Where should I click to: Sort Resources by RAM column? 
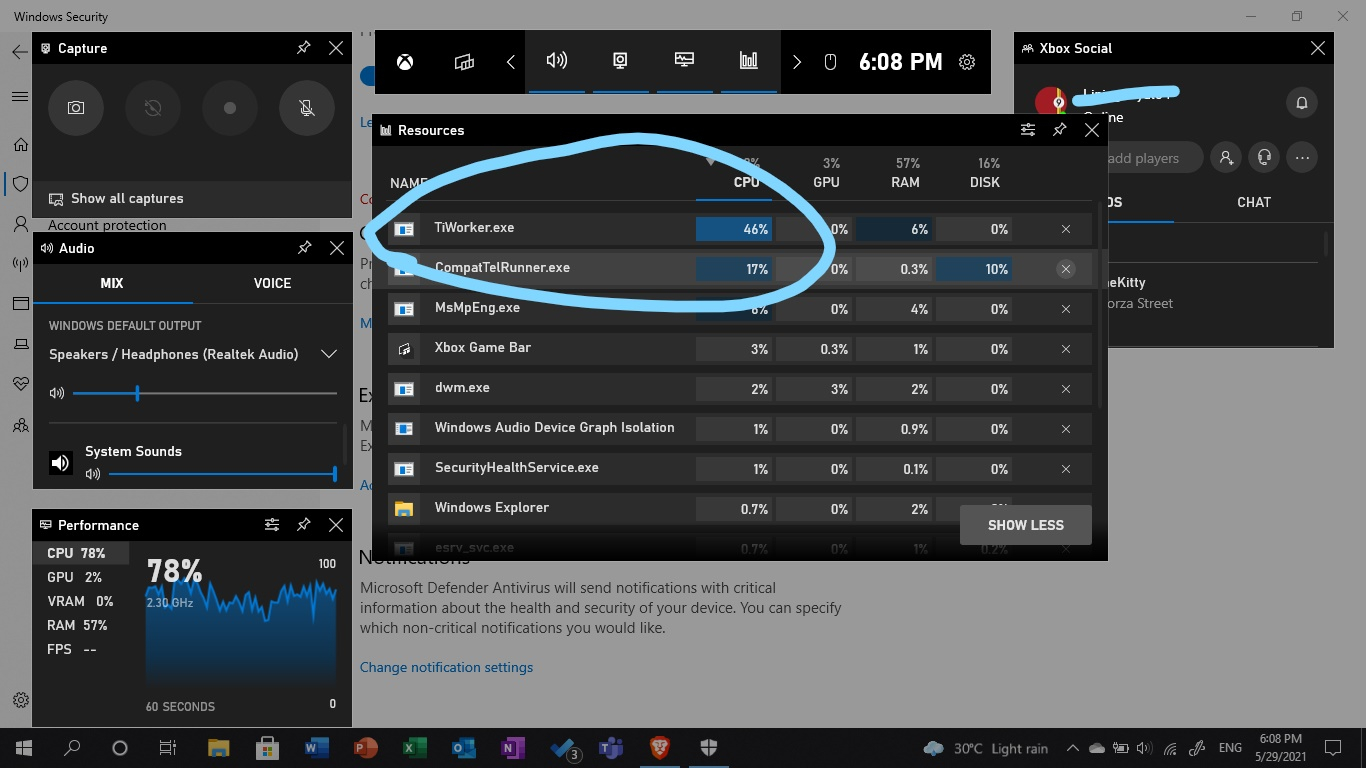pos(905,173)
